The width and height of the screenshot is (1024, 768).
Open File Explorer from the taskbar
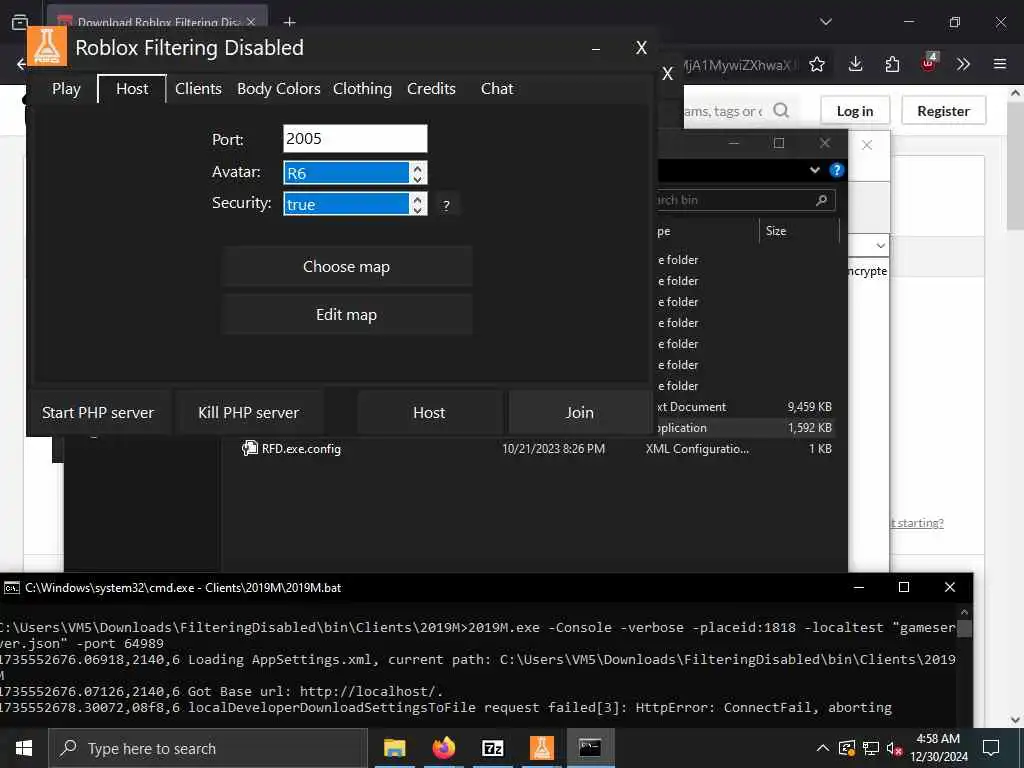click(394, 748)
